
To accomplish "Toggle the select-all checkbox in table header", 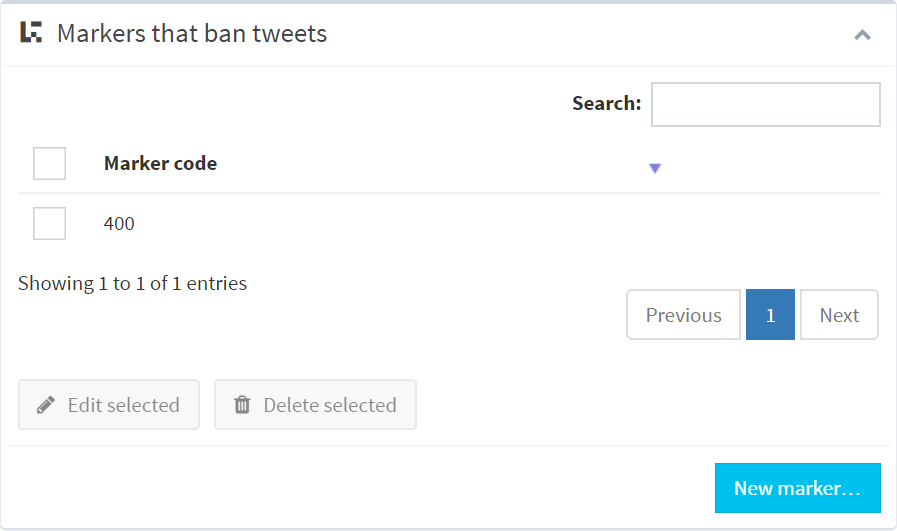I will 49,163.
